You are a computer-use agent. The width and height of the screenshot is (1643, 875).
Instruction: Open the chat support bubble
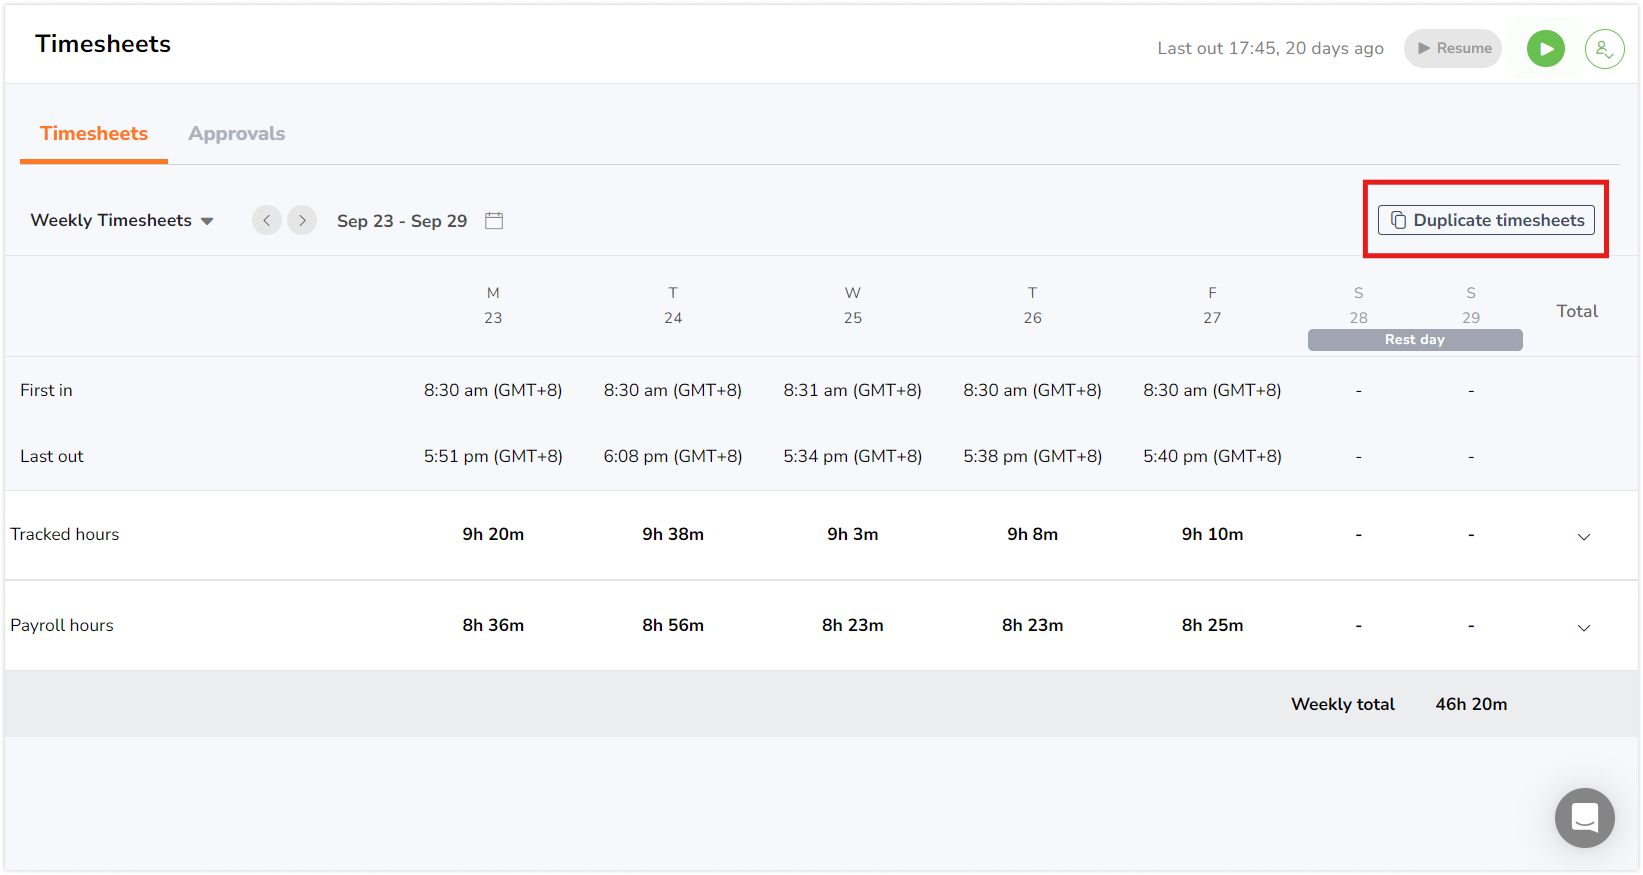click(1584, 817)
